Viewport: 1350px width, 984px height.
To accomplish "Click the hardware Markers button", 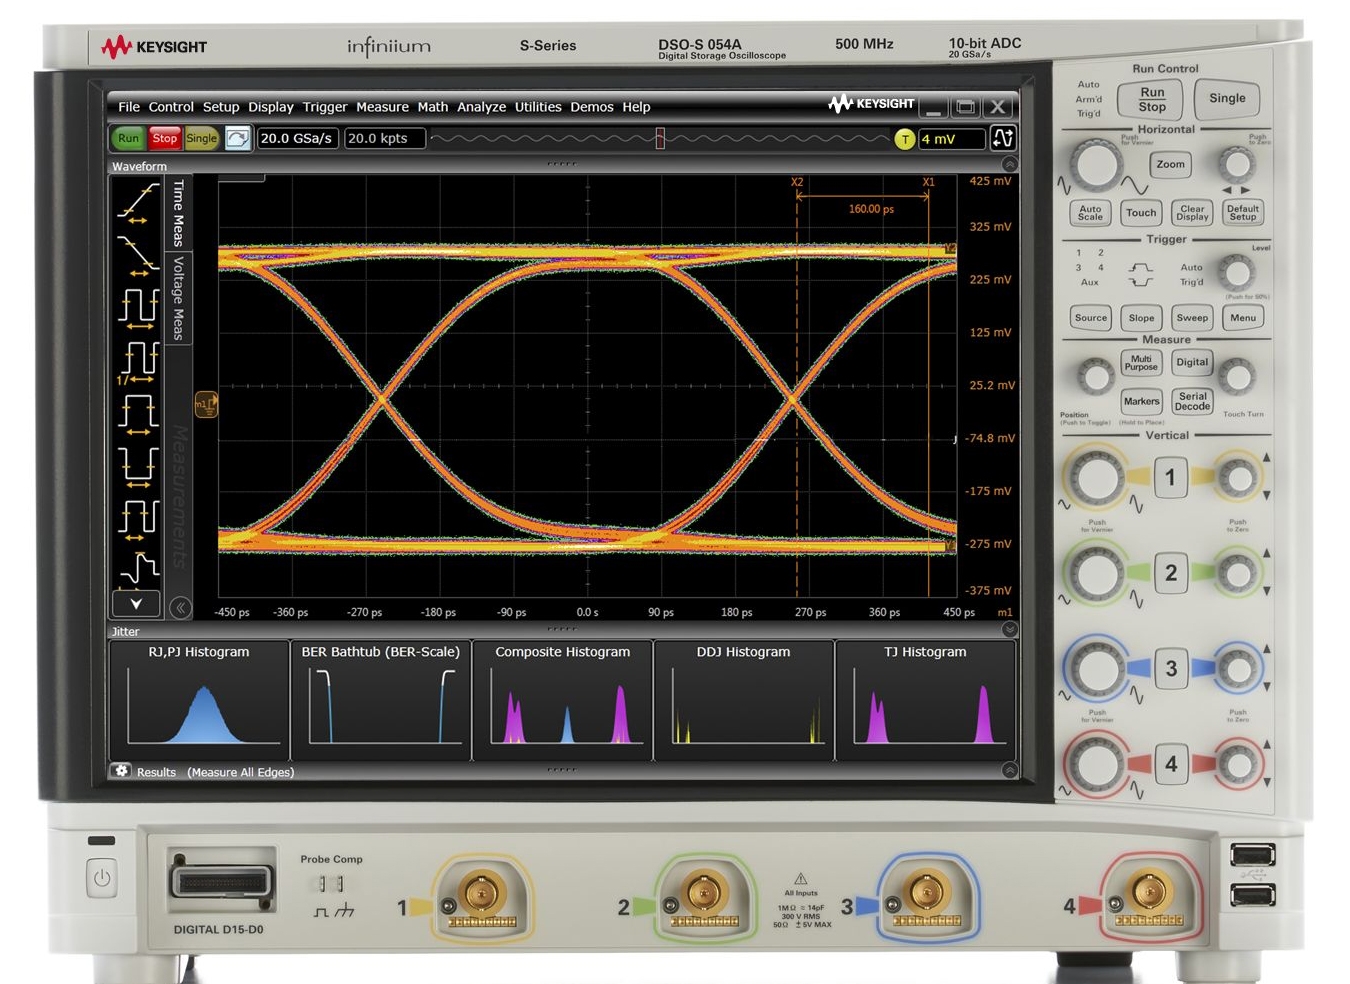I will click(1141, 401).
